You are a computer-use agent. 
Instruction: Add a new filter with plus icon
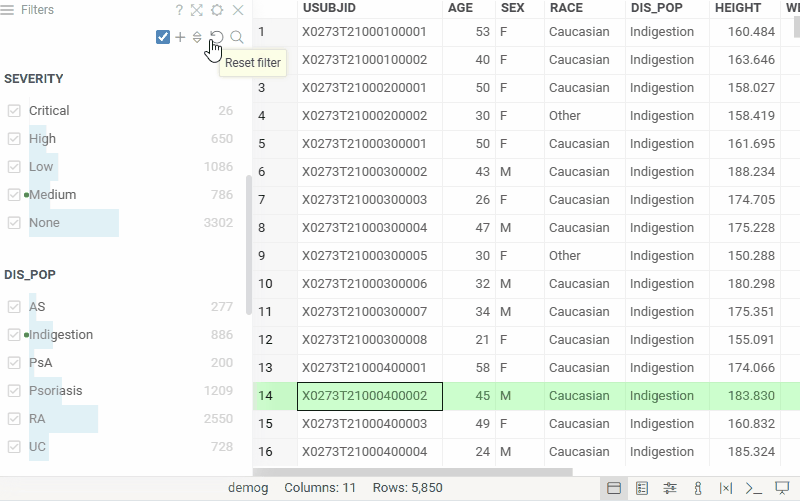(180, 37)
